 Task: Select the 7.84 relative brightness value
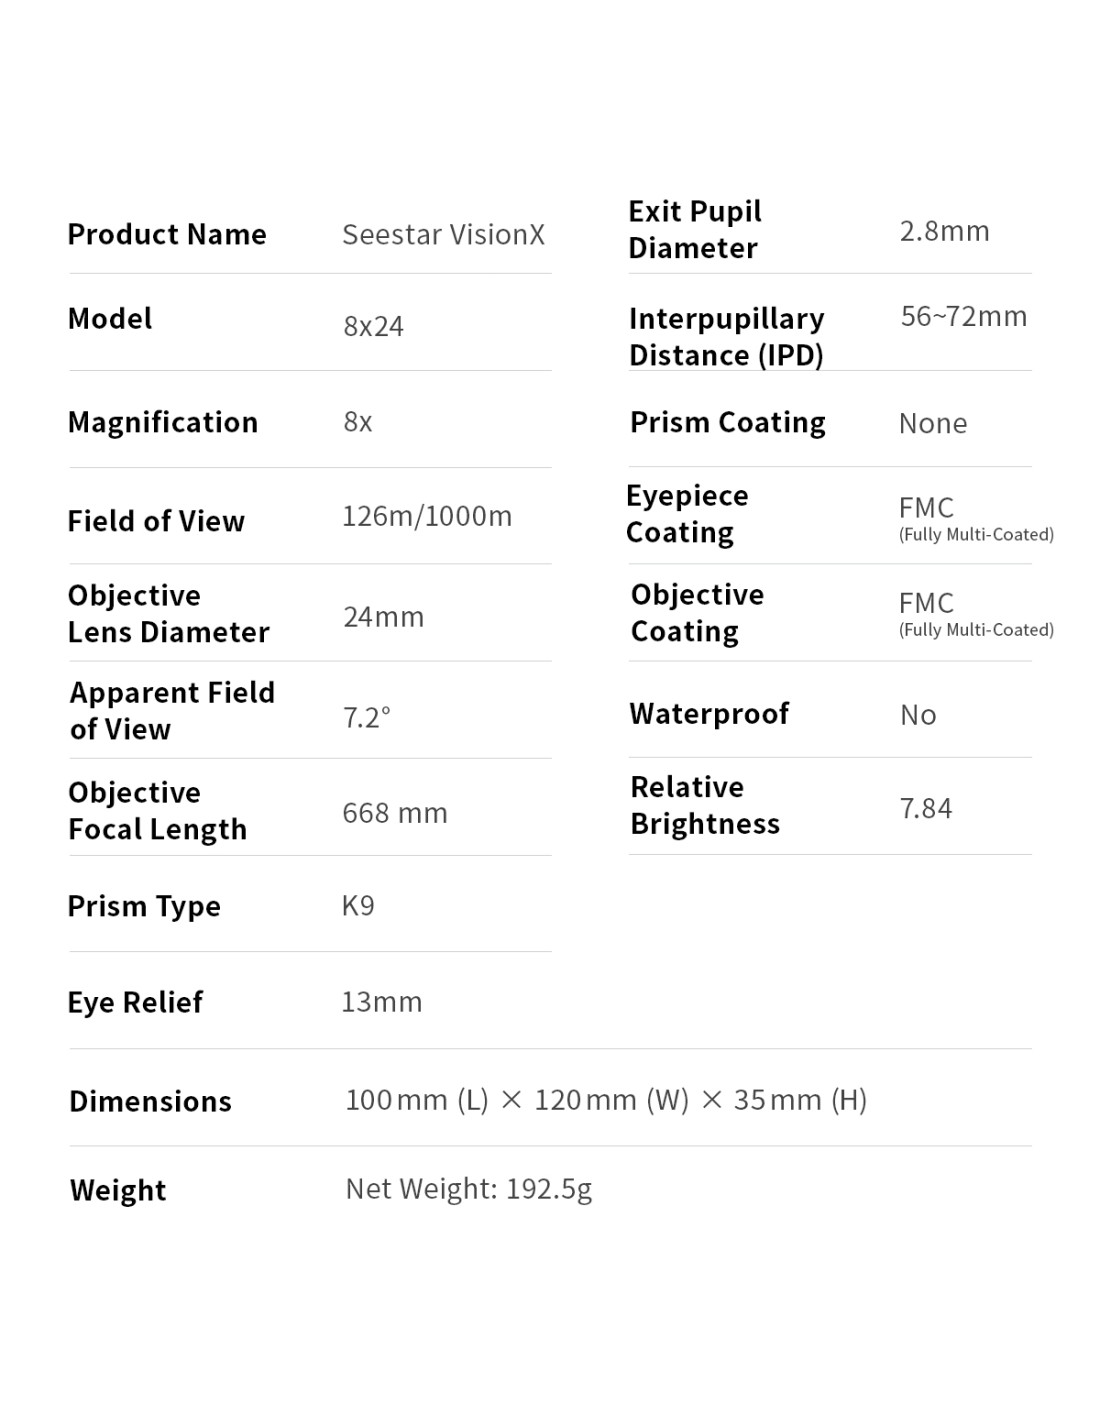[926, 808]
